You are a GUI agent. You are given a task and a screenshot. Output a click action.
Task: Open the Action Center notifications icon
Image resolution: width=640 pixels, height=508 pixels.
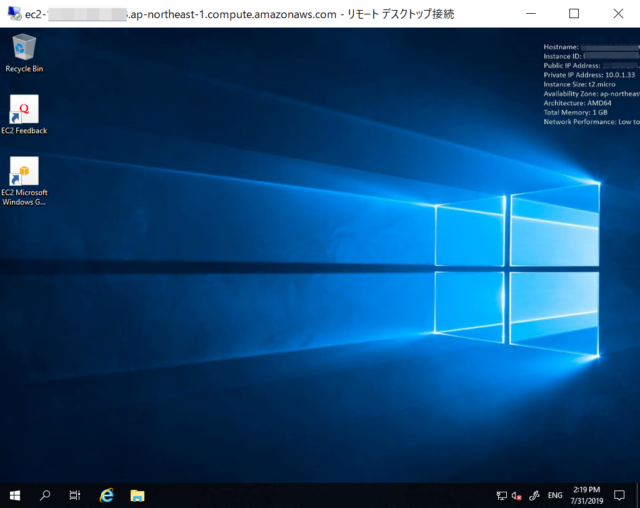click(x=619, y=495)
